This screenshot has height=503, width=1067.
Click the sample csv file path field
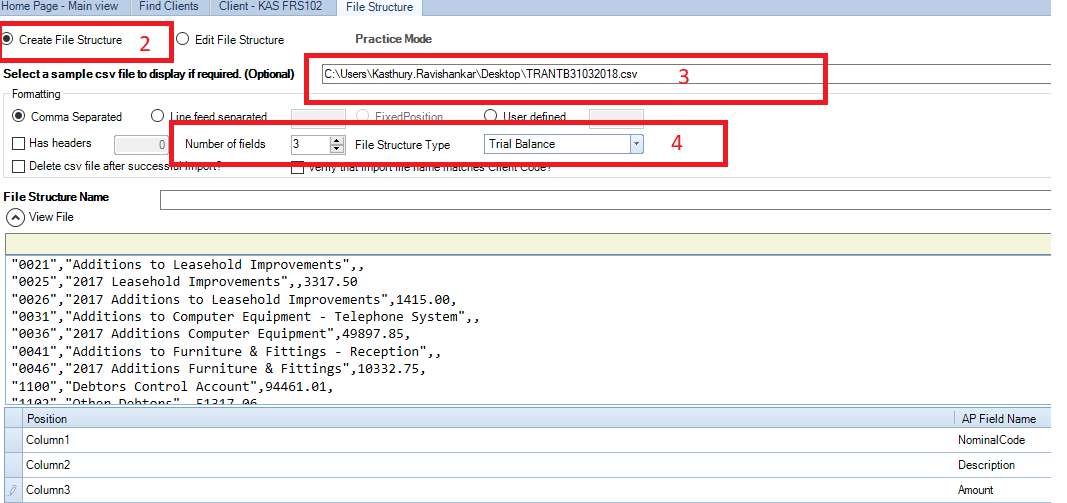click(685, 75)
